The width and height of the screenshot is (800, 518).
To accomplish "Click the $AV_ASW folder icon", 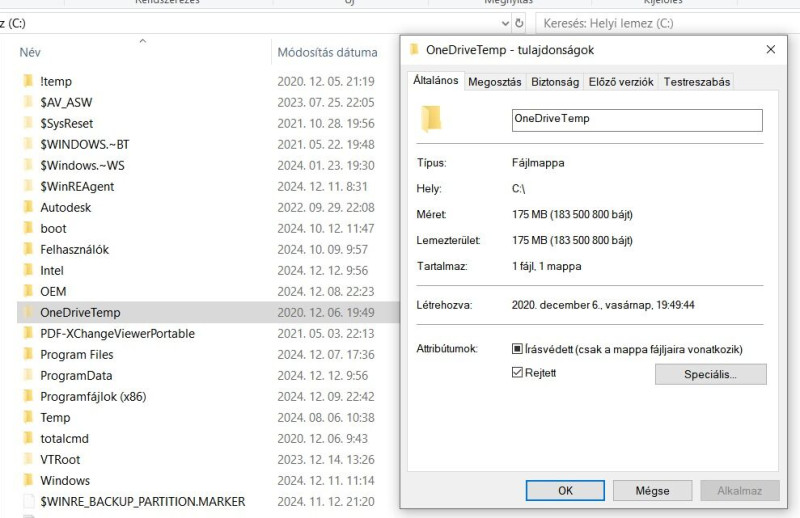I will click(28, 102).
